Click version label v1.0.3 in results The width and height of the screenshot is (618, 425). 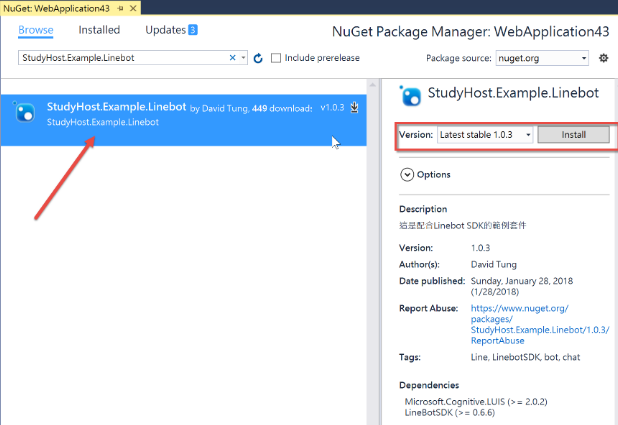coord(332,108)
